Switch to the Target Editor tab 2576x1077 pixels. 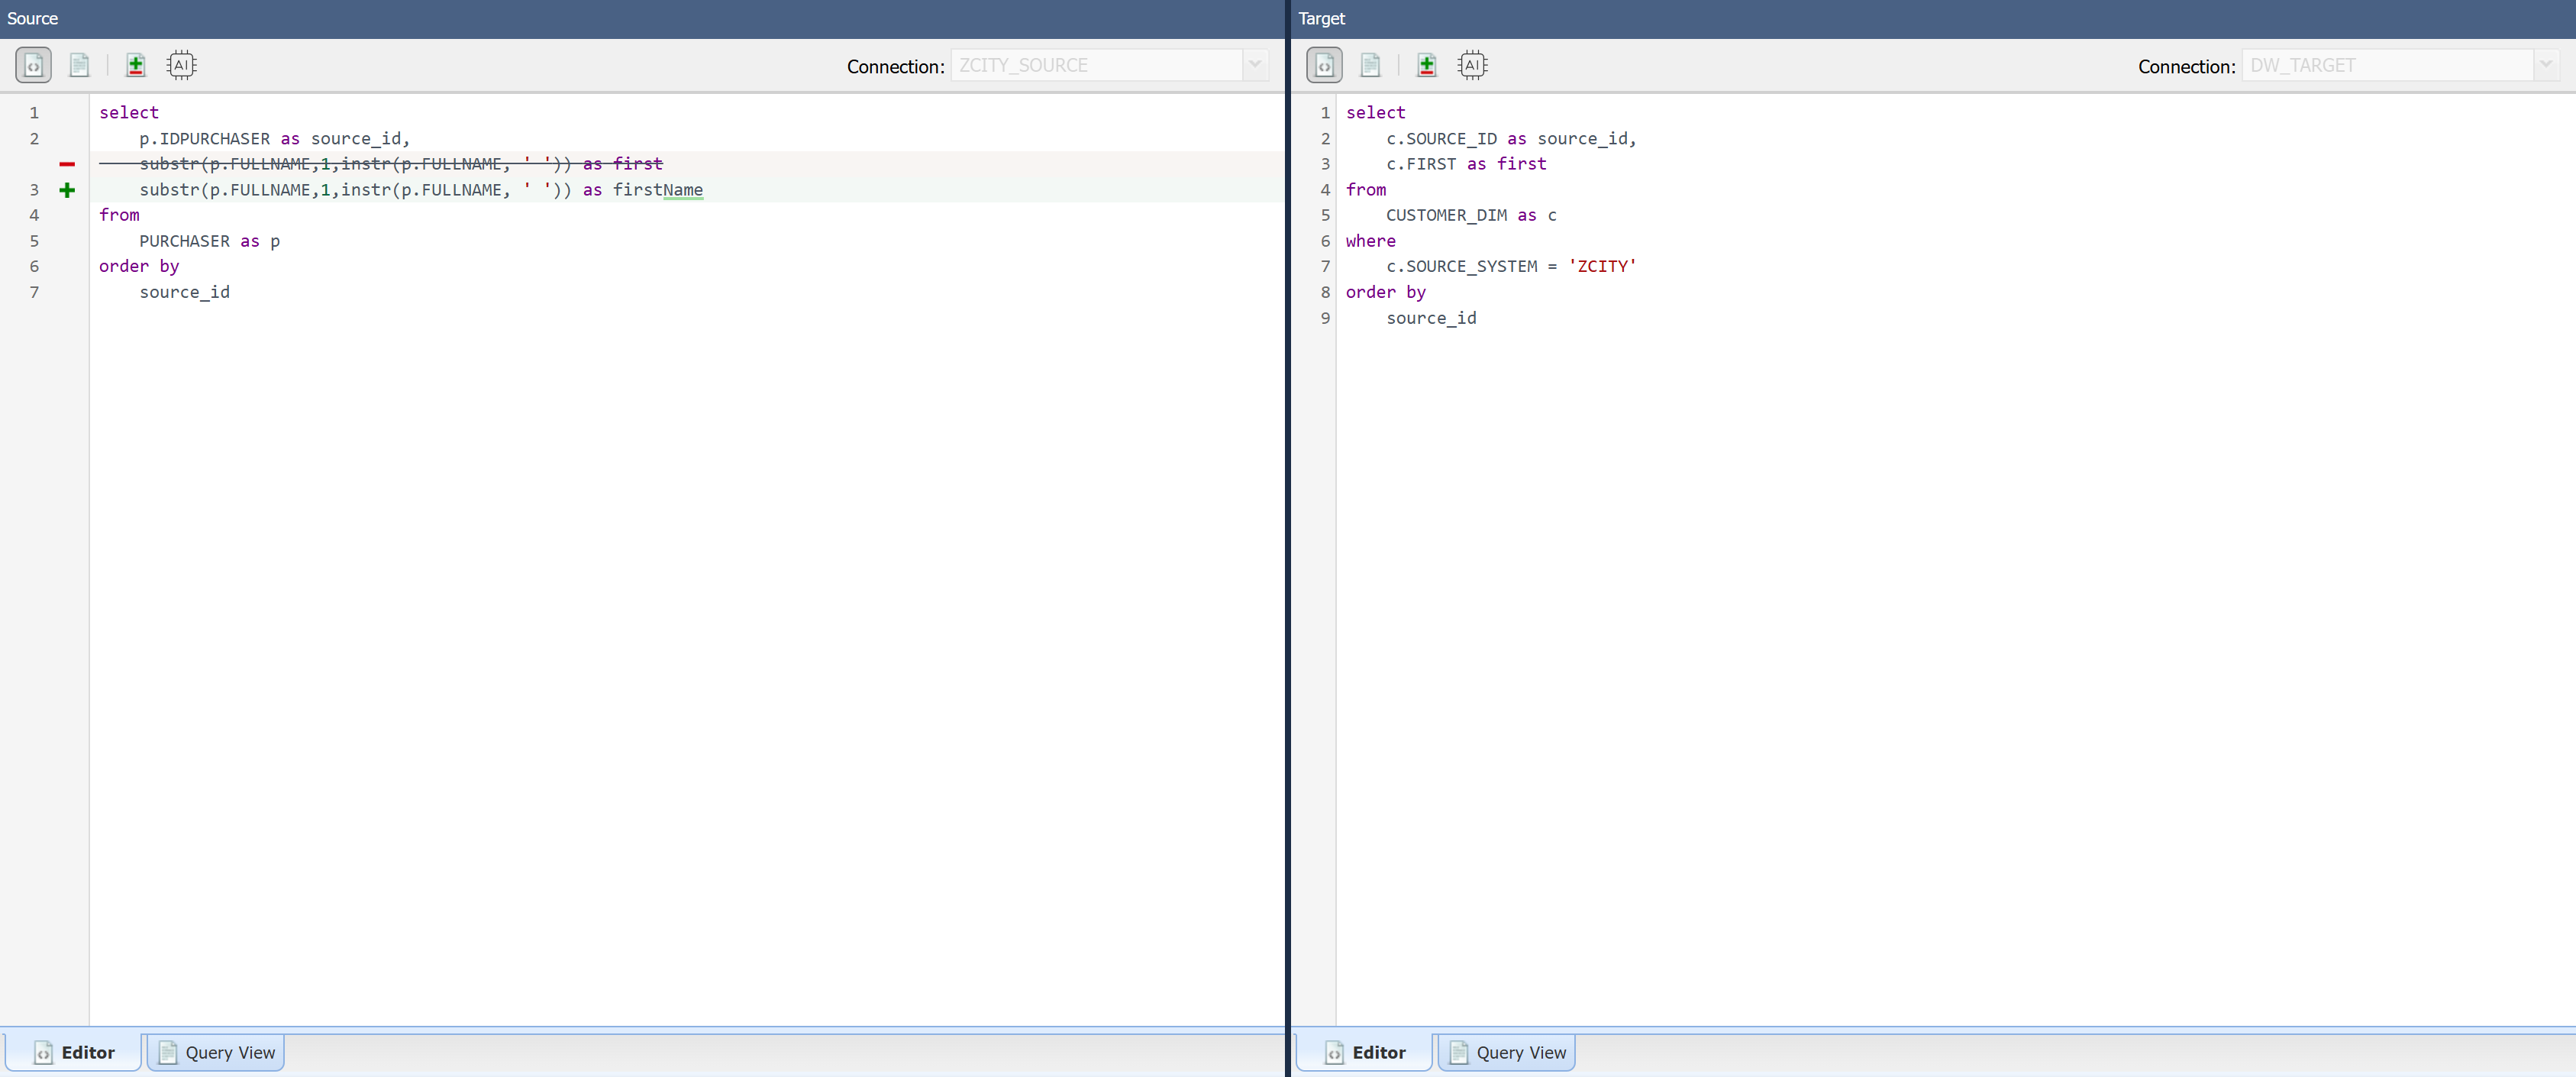pyautogui.click(x=1365, y=1052)
